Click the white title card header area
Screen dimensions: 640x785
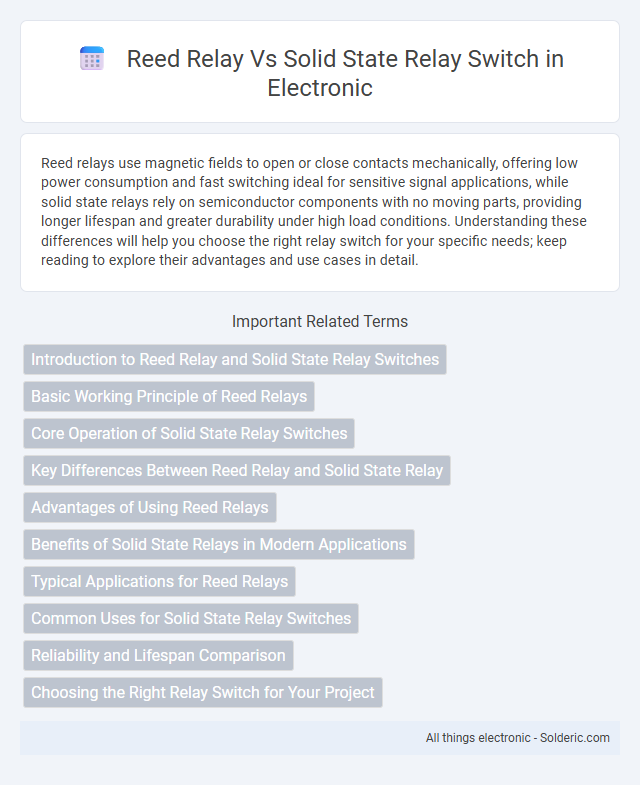(x=320, y=72)
